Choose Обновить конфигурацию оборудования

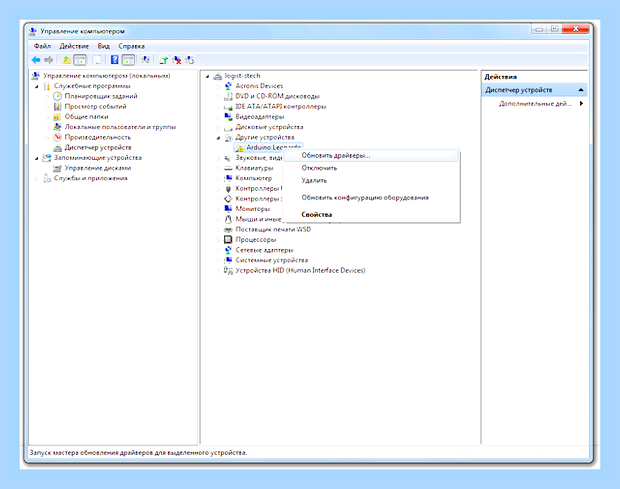click(371, 197)
